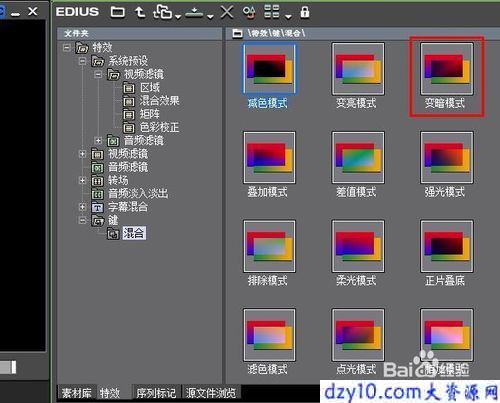Click the folder view toolbar icon
Image resolution: width=500 pixels, height=403 pixels.
click(118, 12)
